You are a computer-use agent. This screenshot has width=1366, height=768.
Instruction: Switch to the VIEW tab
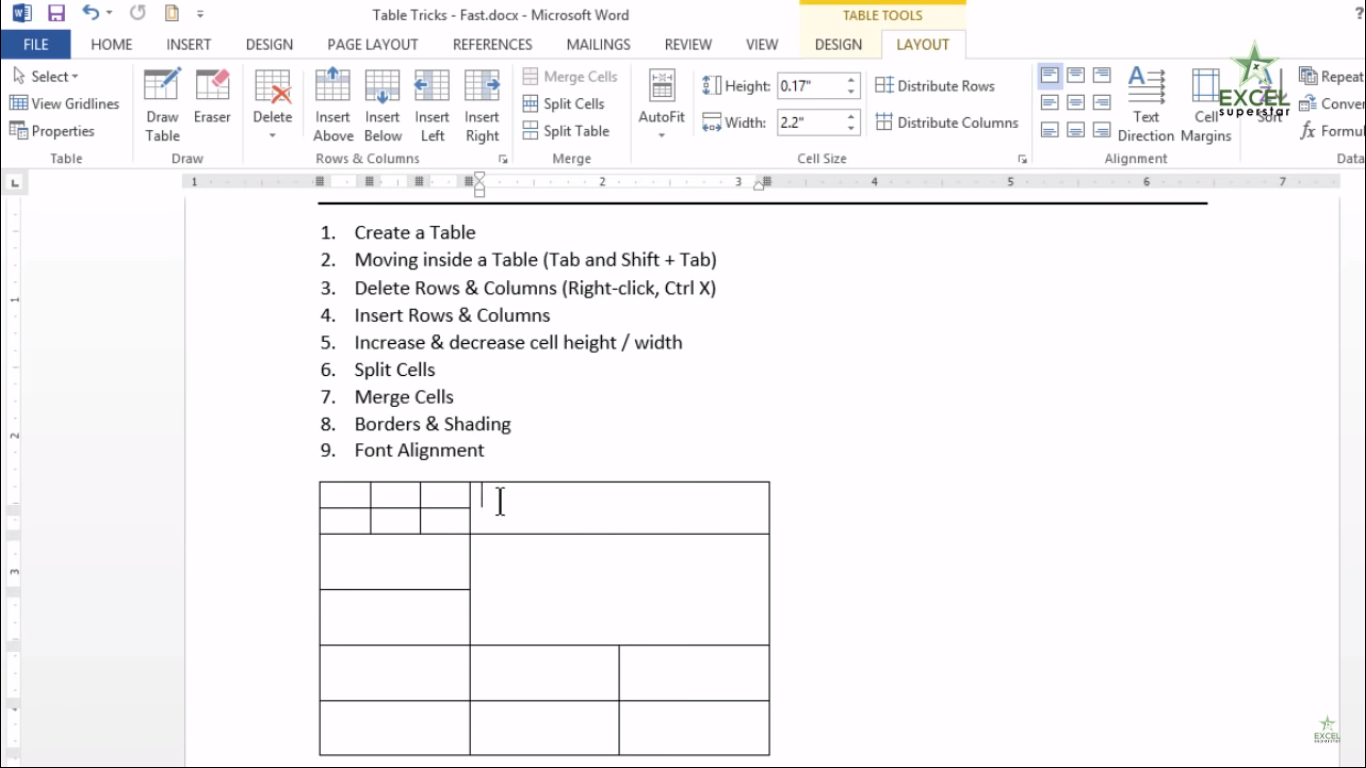coord(762,44)
